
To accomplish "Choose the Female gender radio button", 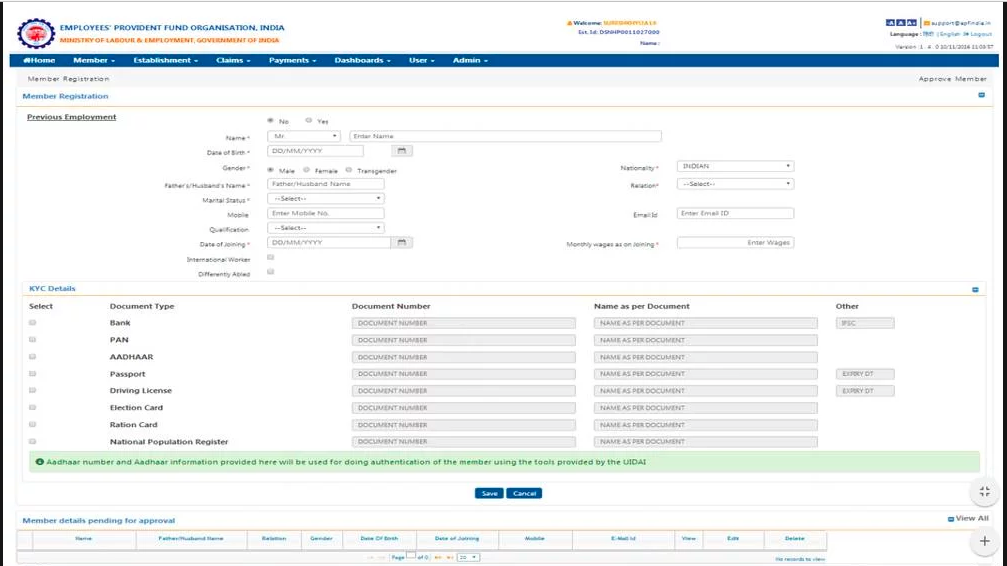I will pyautogui.click(x=306, y=170).
